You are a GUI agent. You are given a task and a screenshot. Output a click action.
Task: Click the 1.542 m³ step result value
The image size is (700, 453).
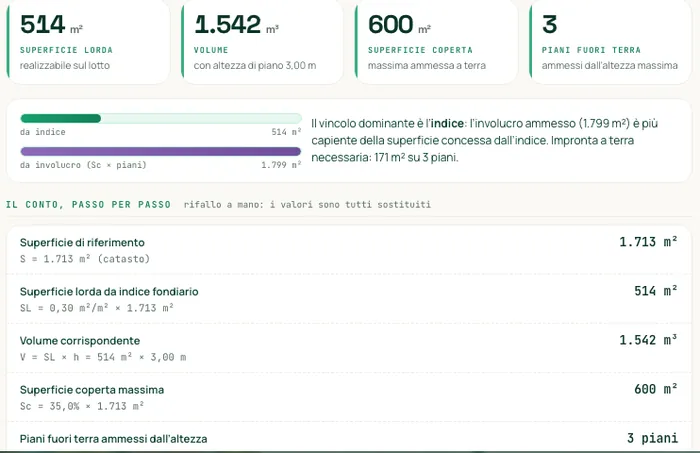pos(648,340)
